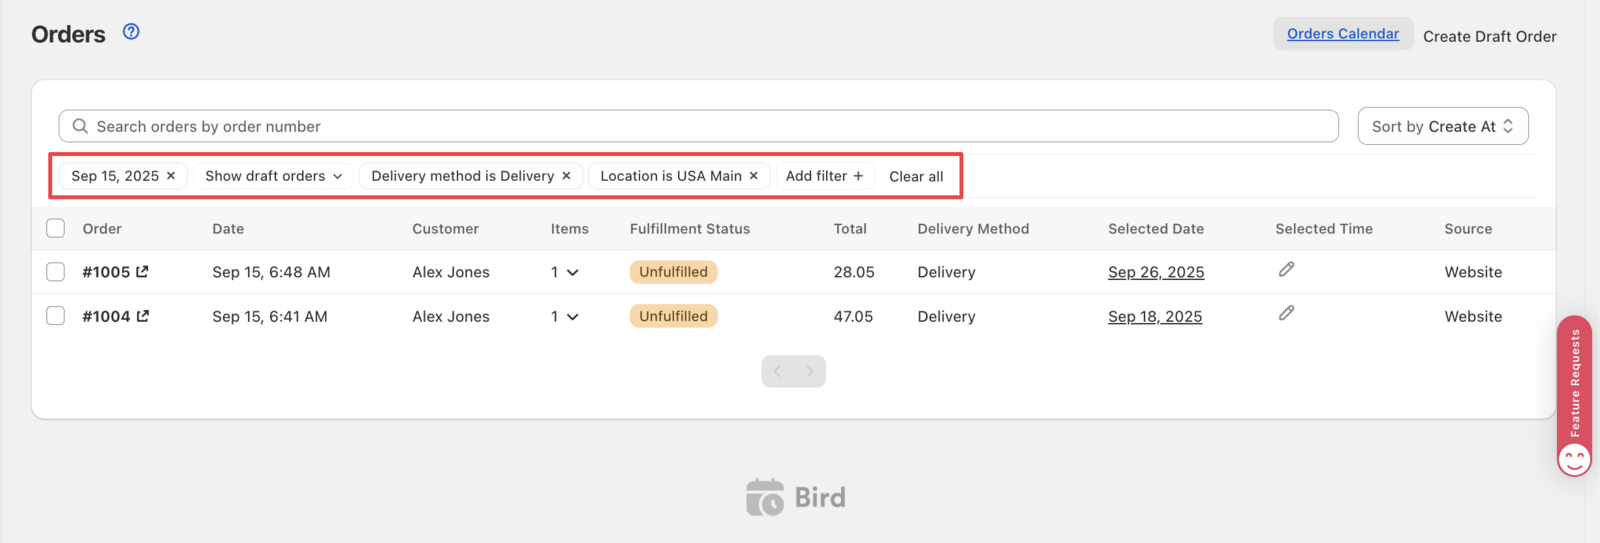Click Website source in #1005 row

[1473, 272]
